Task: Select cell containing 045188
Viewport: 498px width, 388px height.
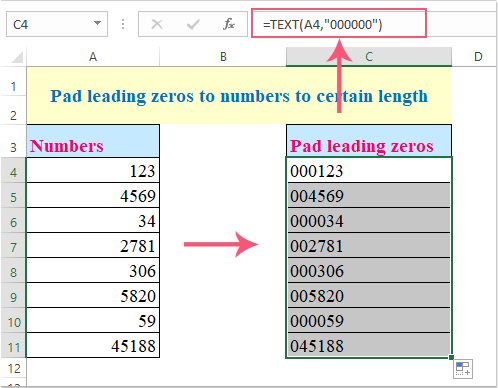Action: pos(369,345)
